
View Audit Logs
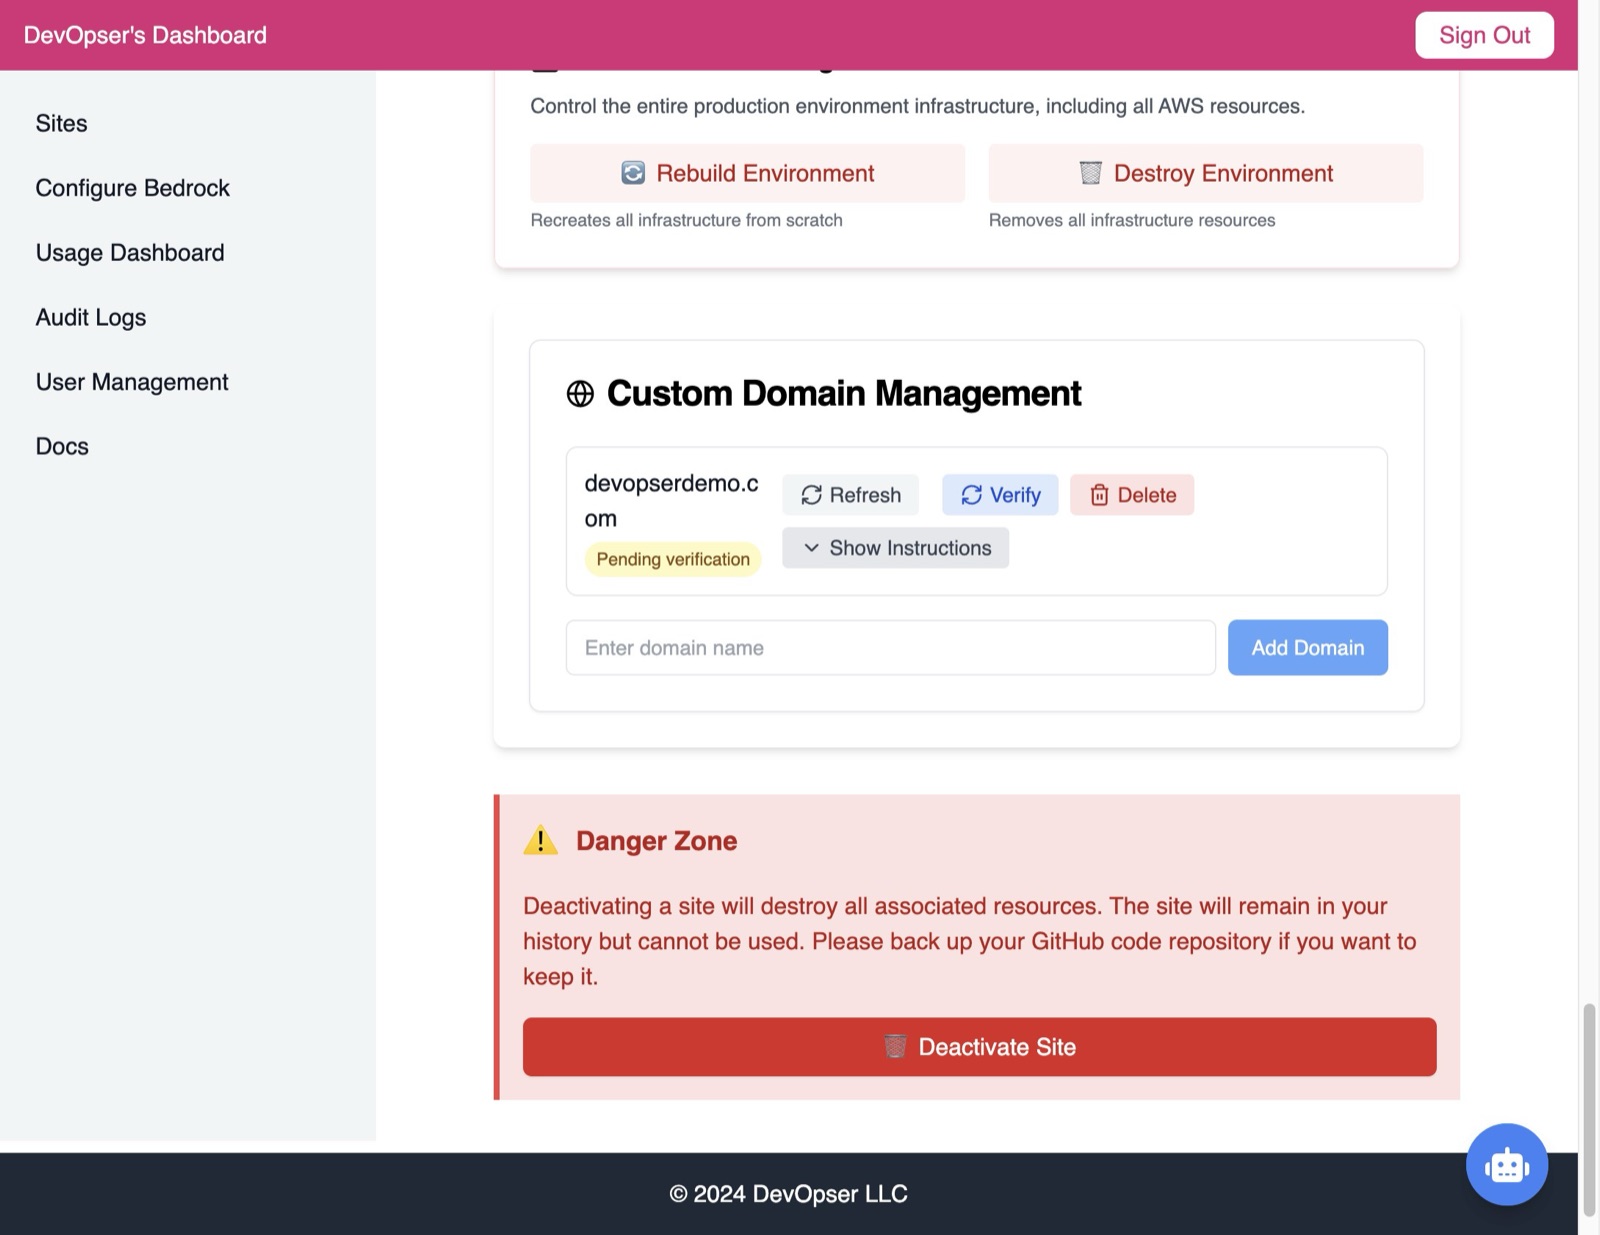coord(91,317)
